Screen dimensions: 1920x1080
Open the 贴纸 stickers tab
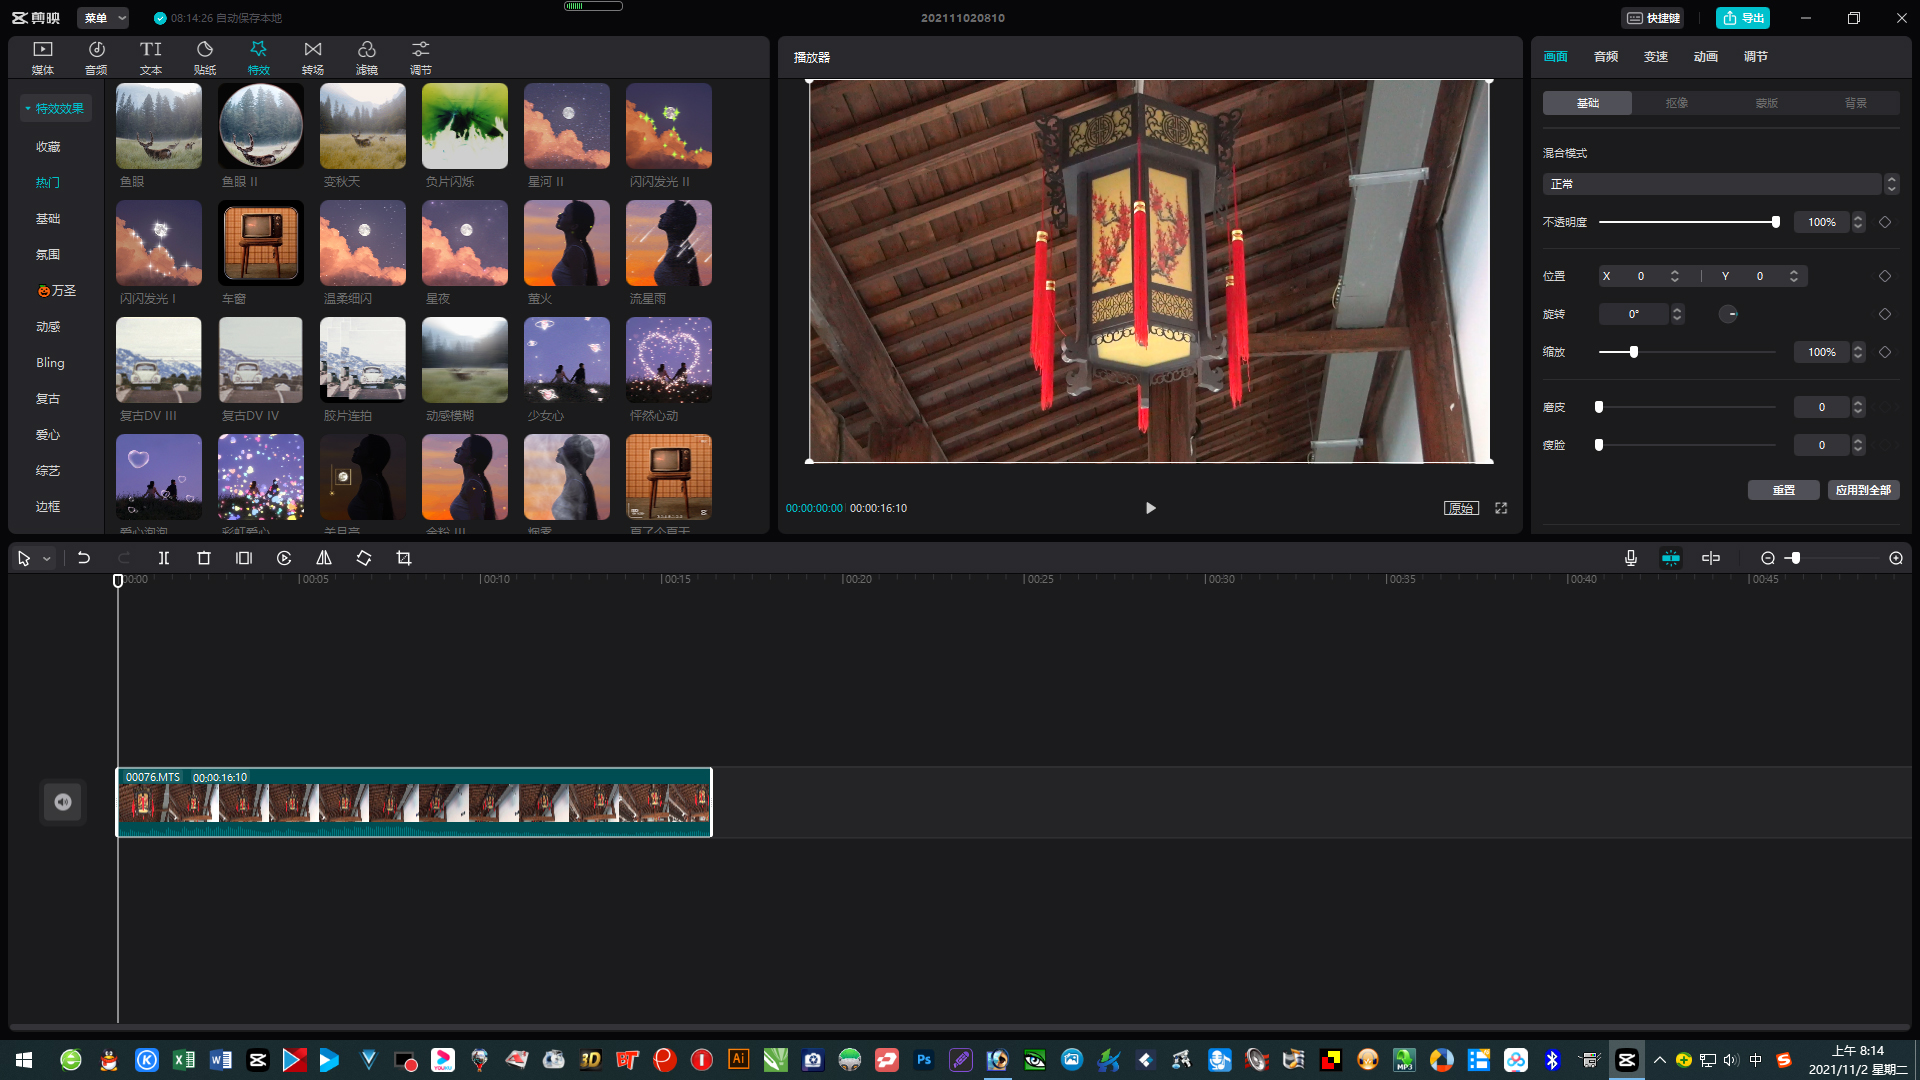204,57
